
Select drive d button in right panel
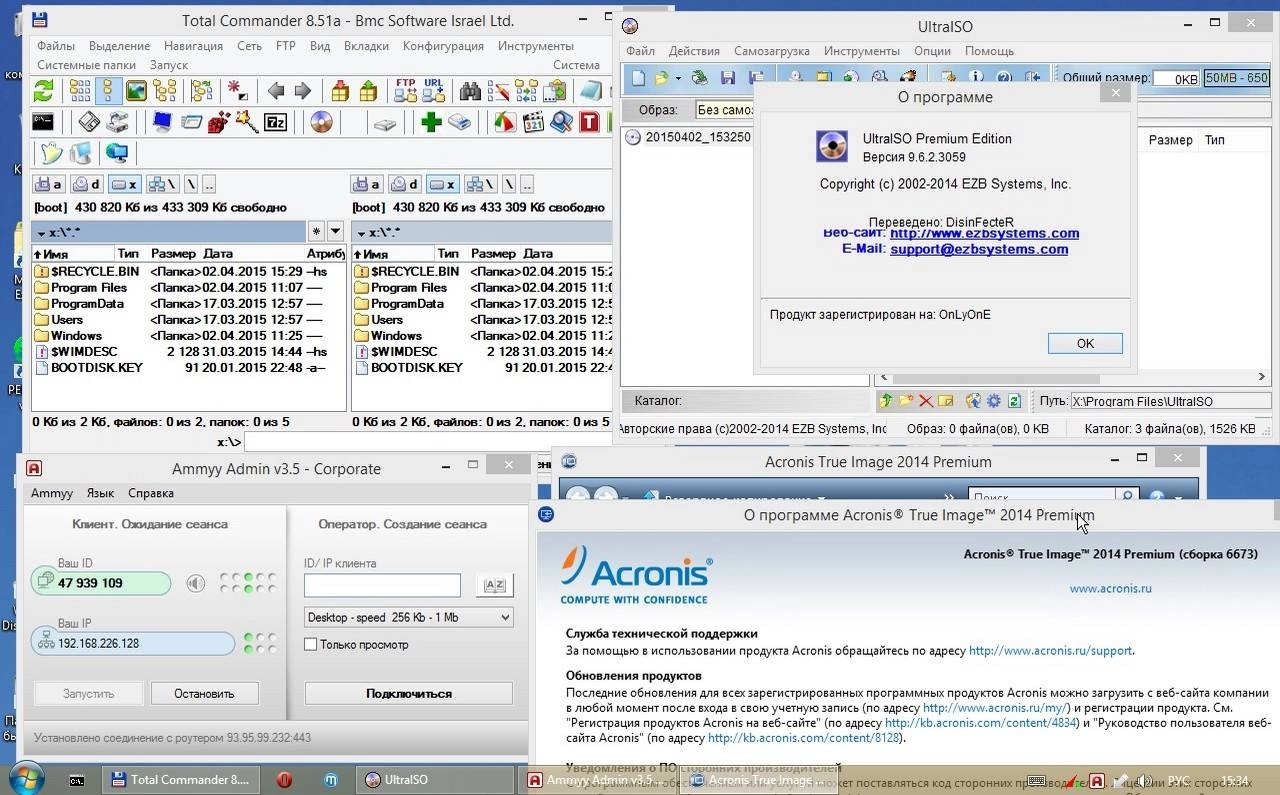coord(405,185)
